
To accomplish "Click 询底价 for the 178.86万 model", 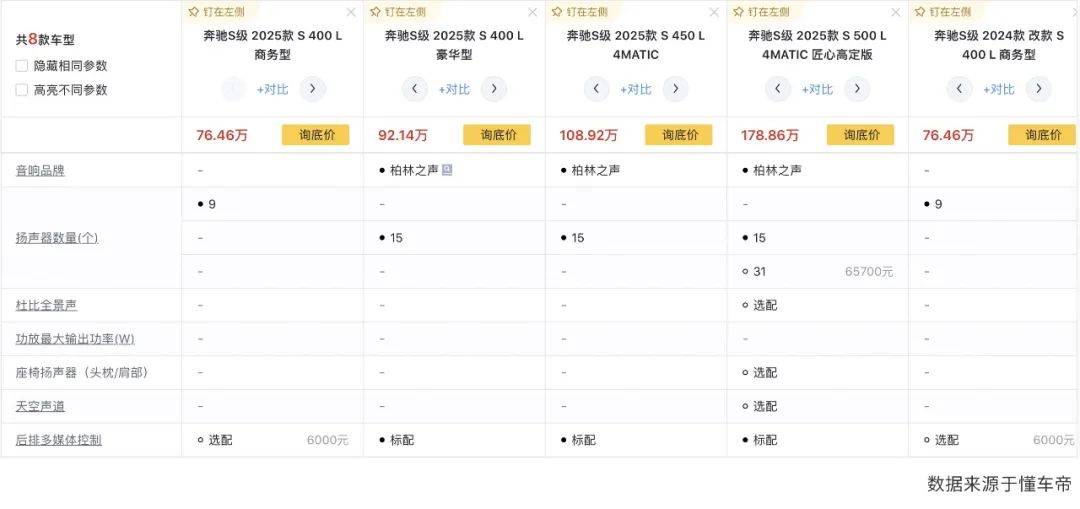I will [861, 135].
